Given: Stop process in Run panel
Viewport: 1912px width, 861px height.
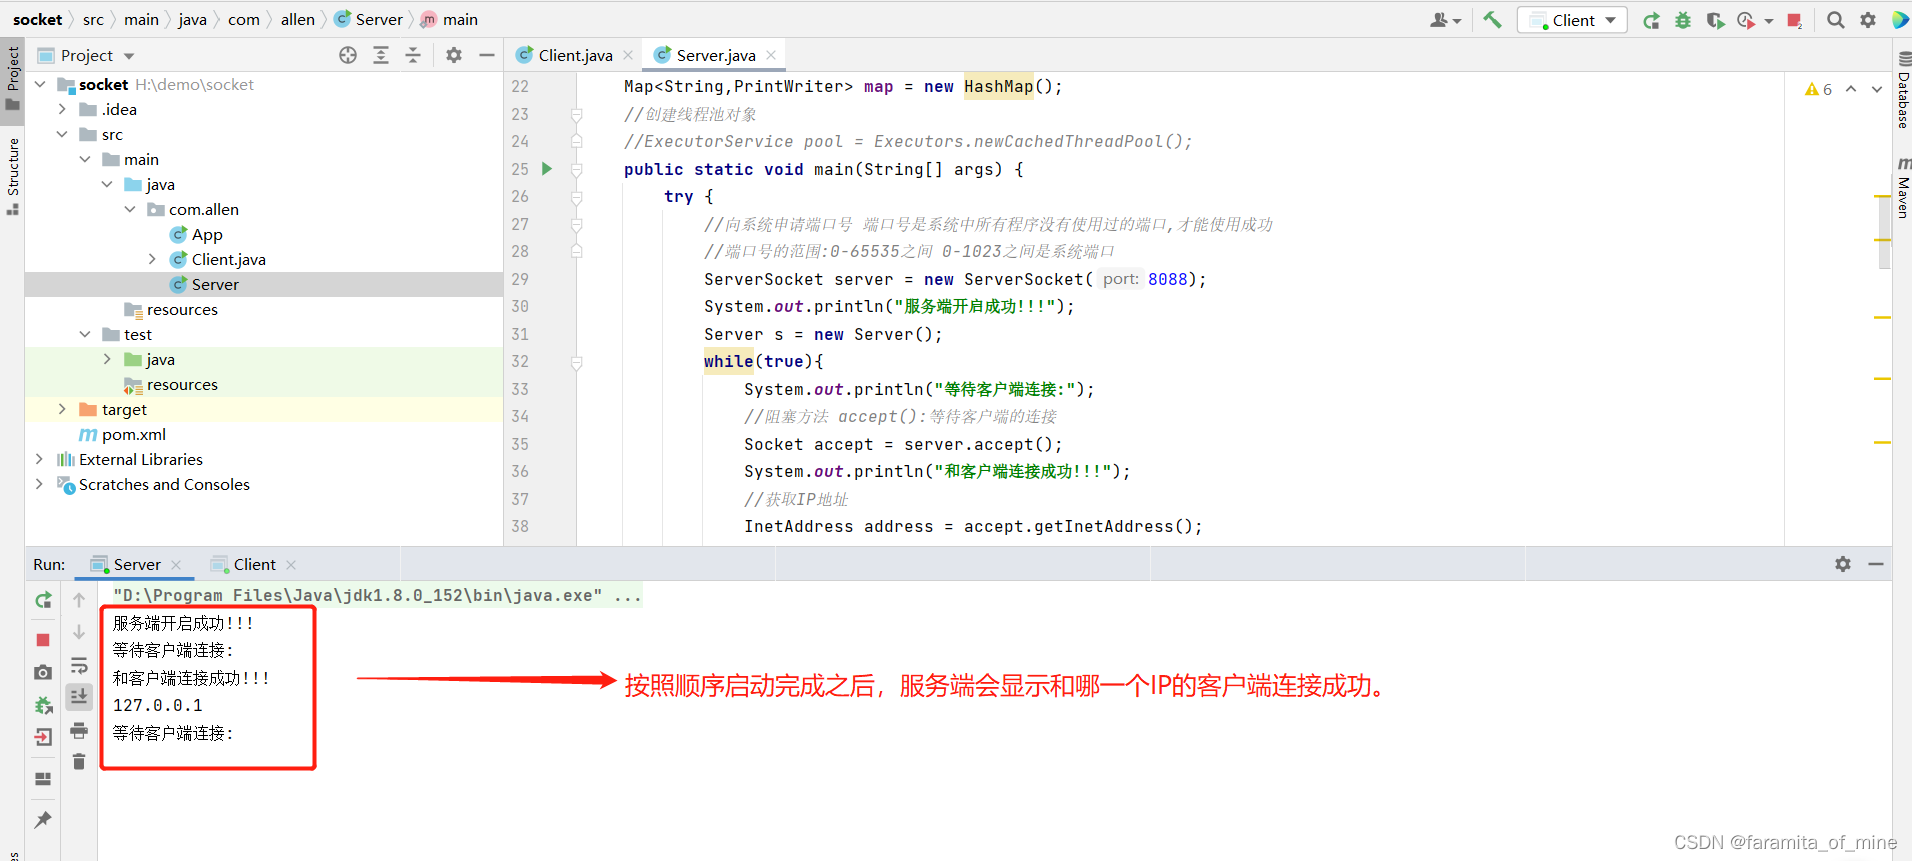Looking at the screenshot, I should (43, 640).
